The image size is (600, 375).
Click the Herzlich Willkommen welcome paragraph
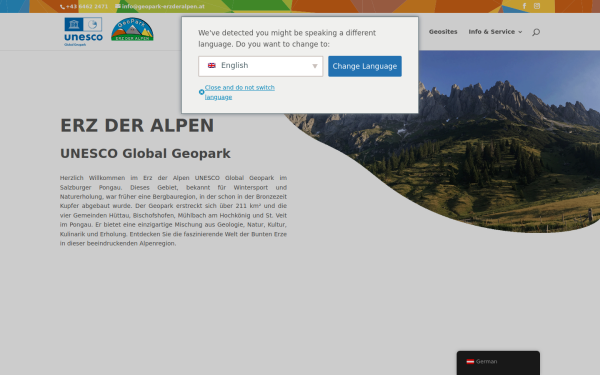click(173, 210)
